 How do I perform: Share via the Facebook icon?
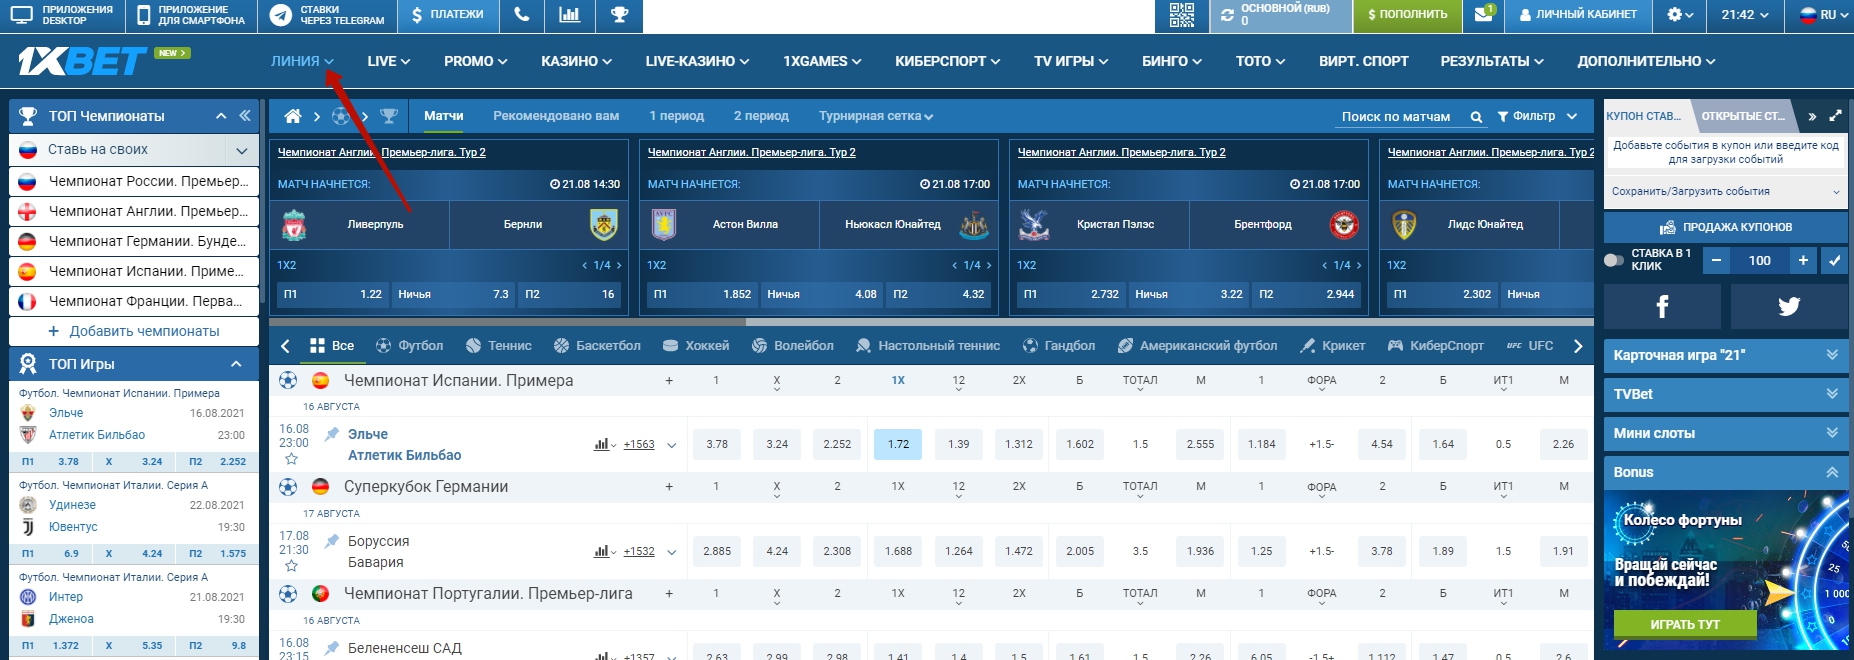(1662, 306)
